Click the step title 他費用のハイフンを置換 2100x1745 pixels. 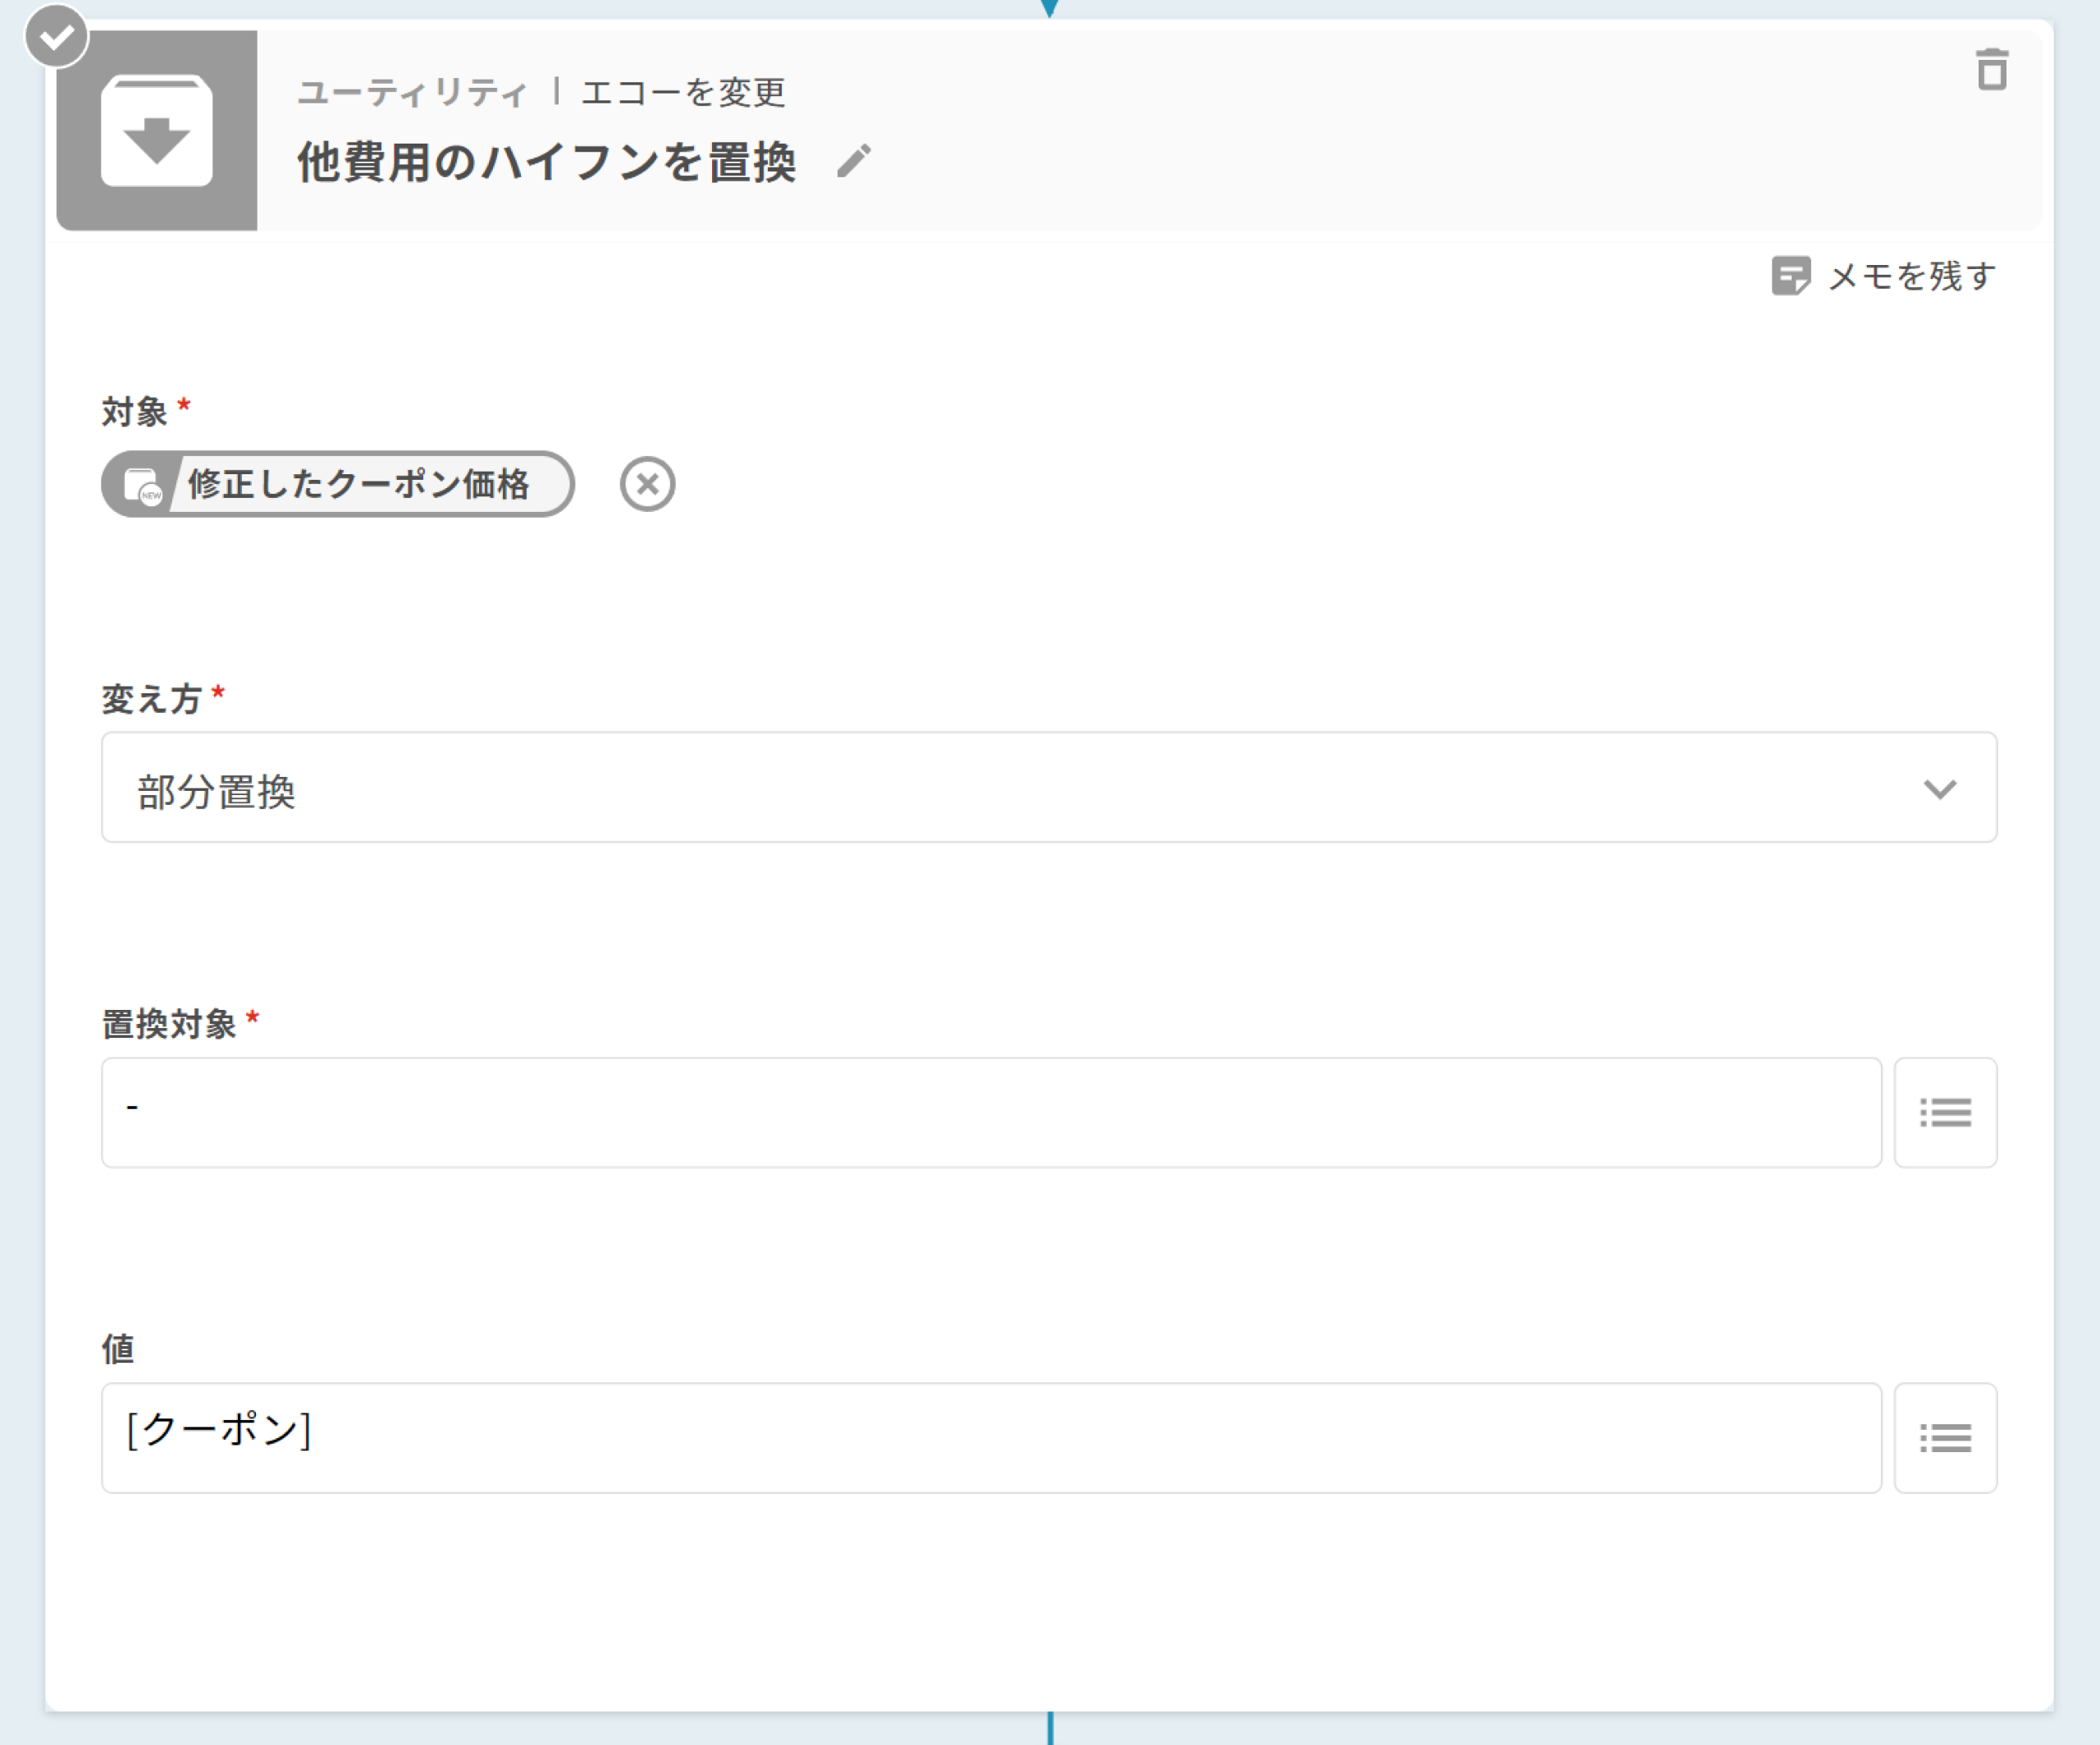[x=546, y=162]
